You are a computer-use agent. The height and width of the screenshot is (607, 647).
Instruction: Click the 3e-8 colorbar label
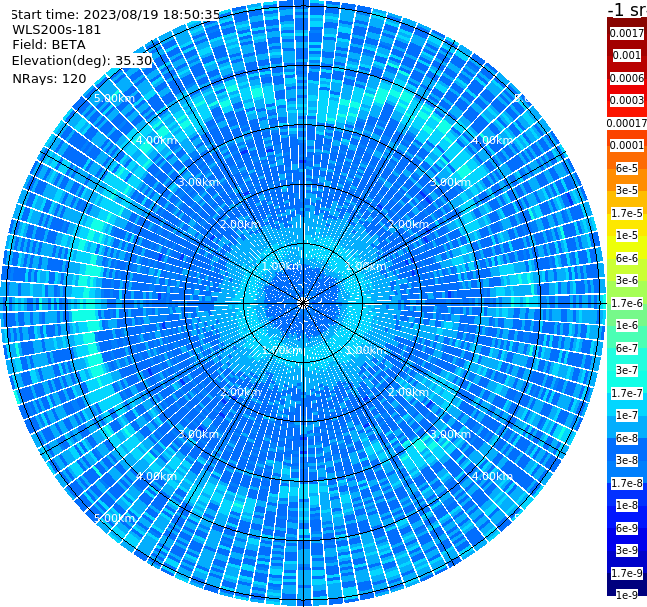click(x=627, y=460)
